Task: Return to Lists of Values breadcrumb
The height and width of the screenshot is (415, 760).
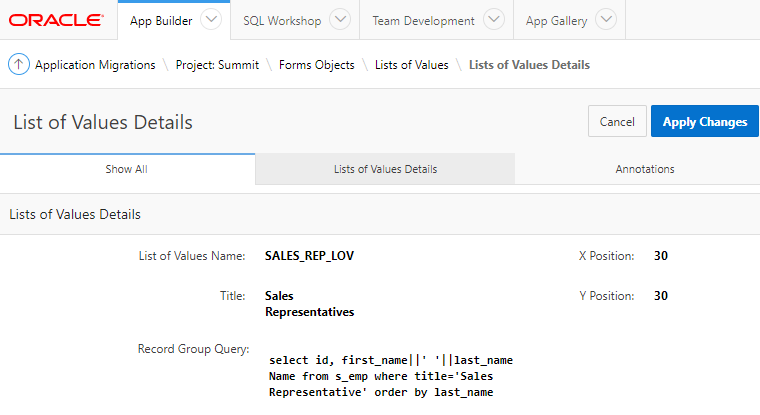Action: (412, 65)
